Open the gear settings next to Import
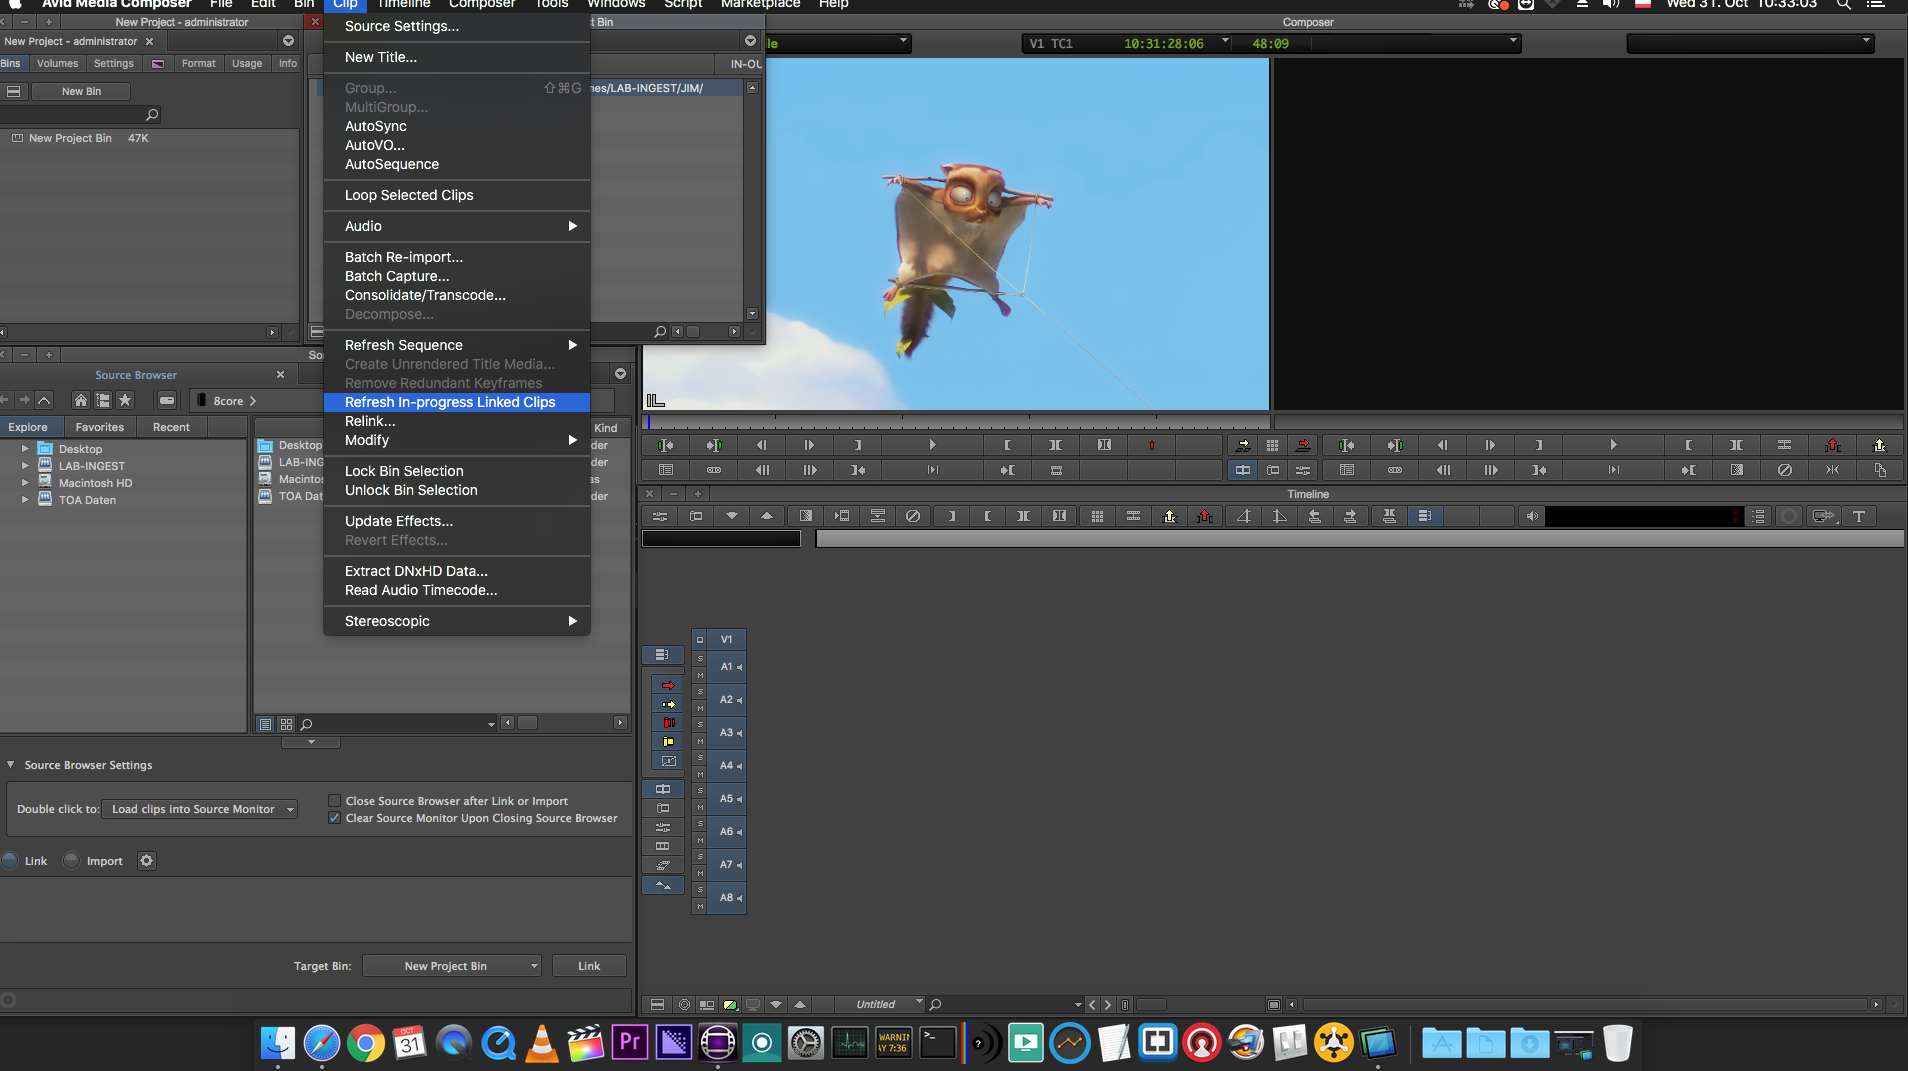This screenshot has height=1071, width=1908. point(147,861)
